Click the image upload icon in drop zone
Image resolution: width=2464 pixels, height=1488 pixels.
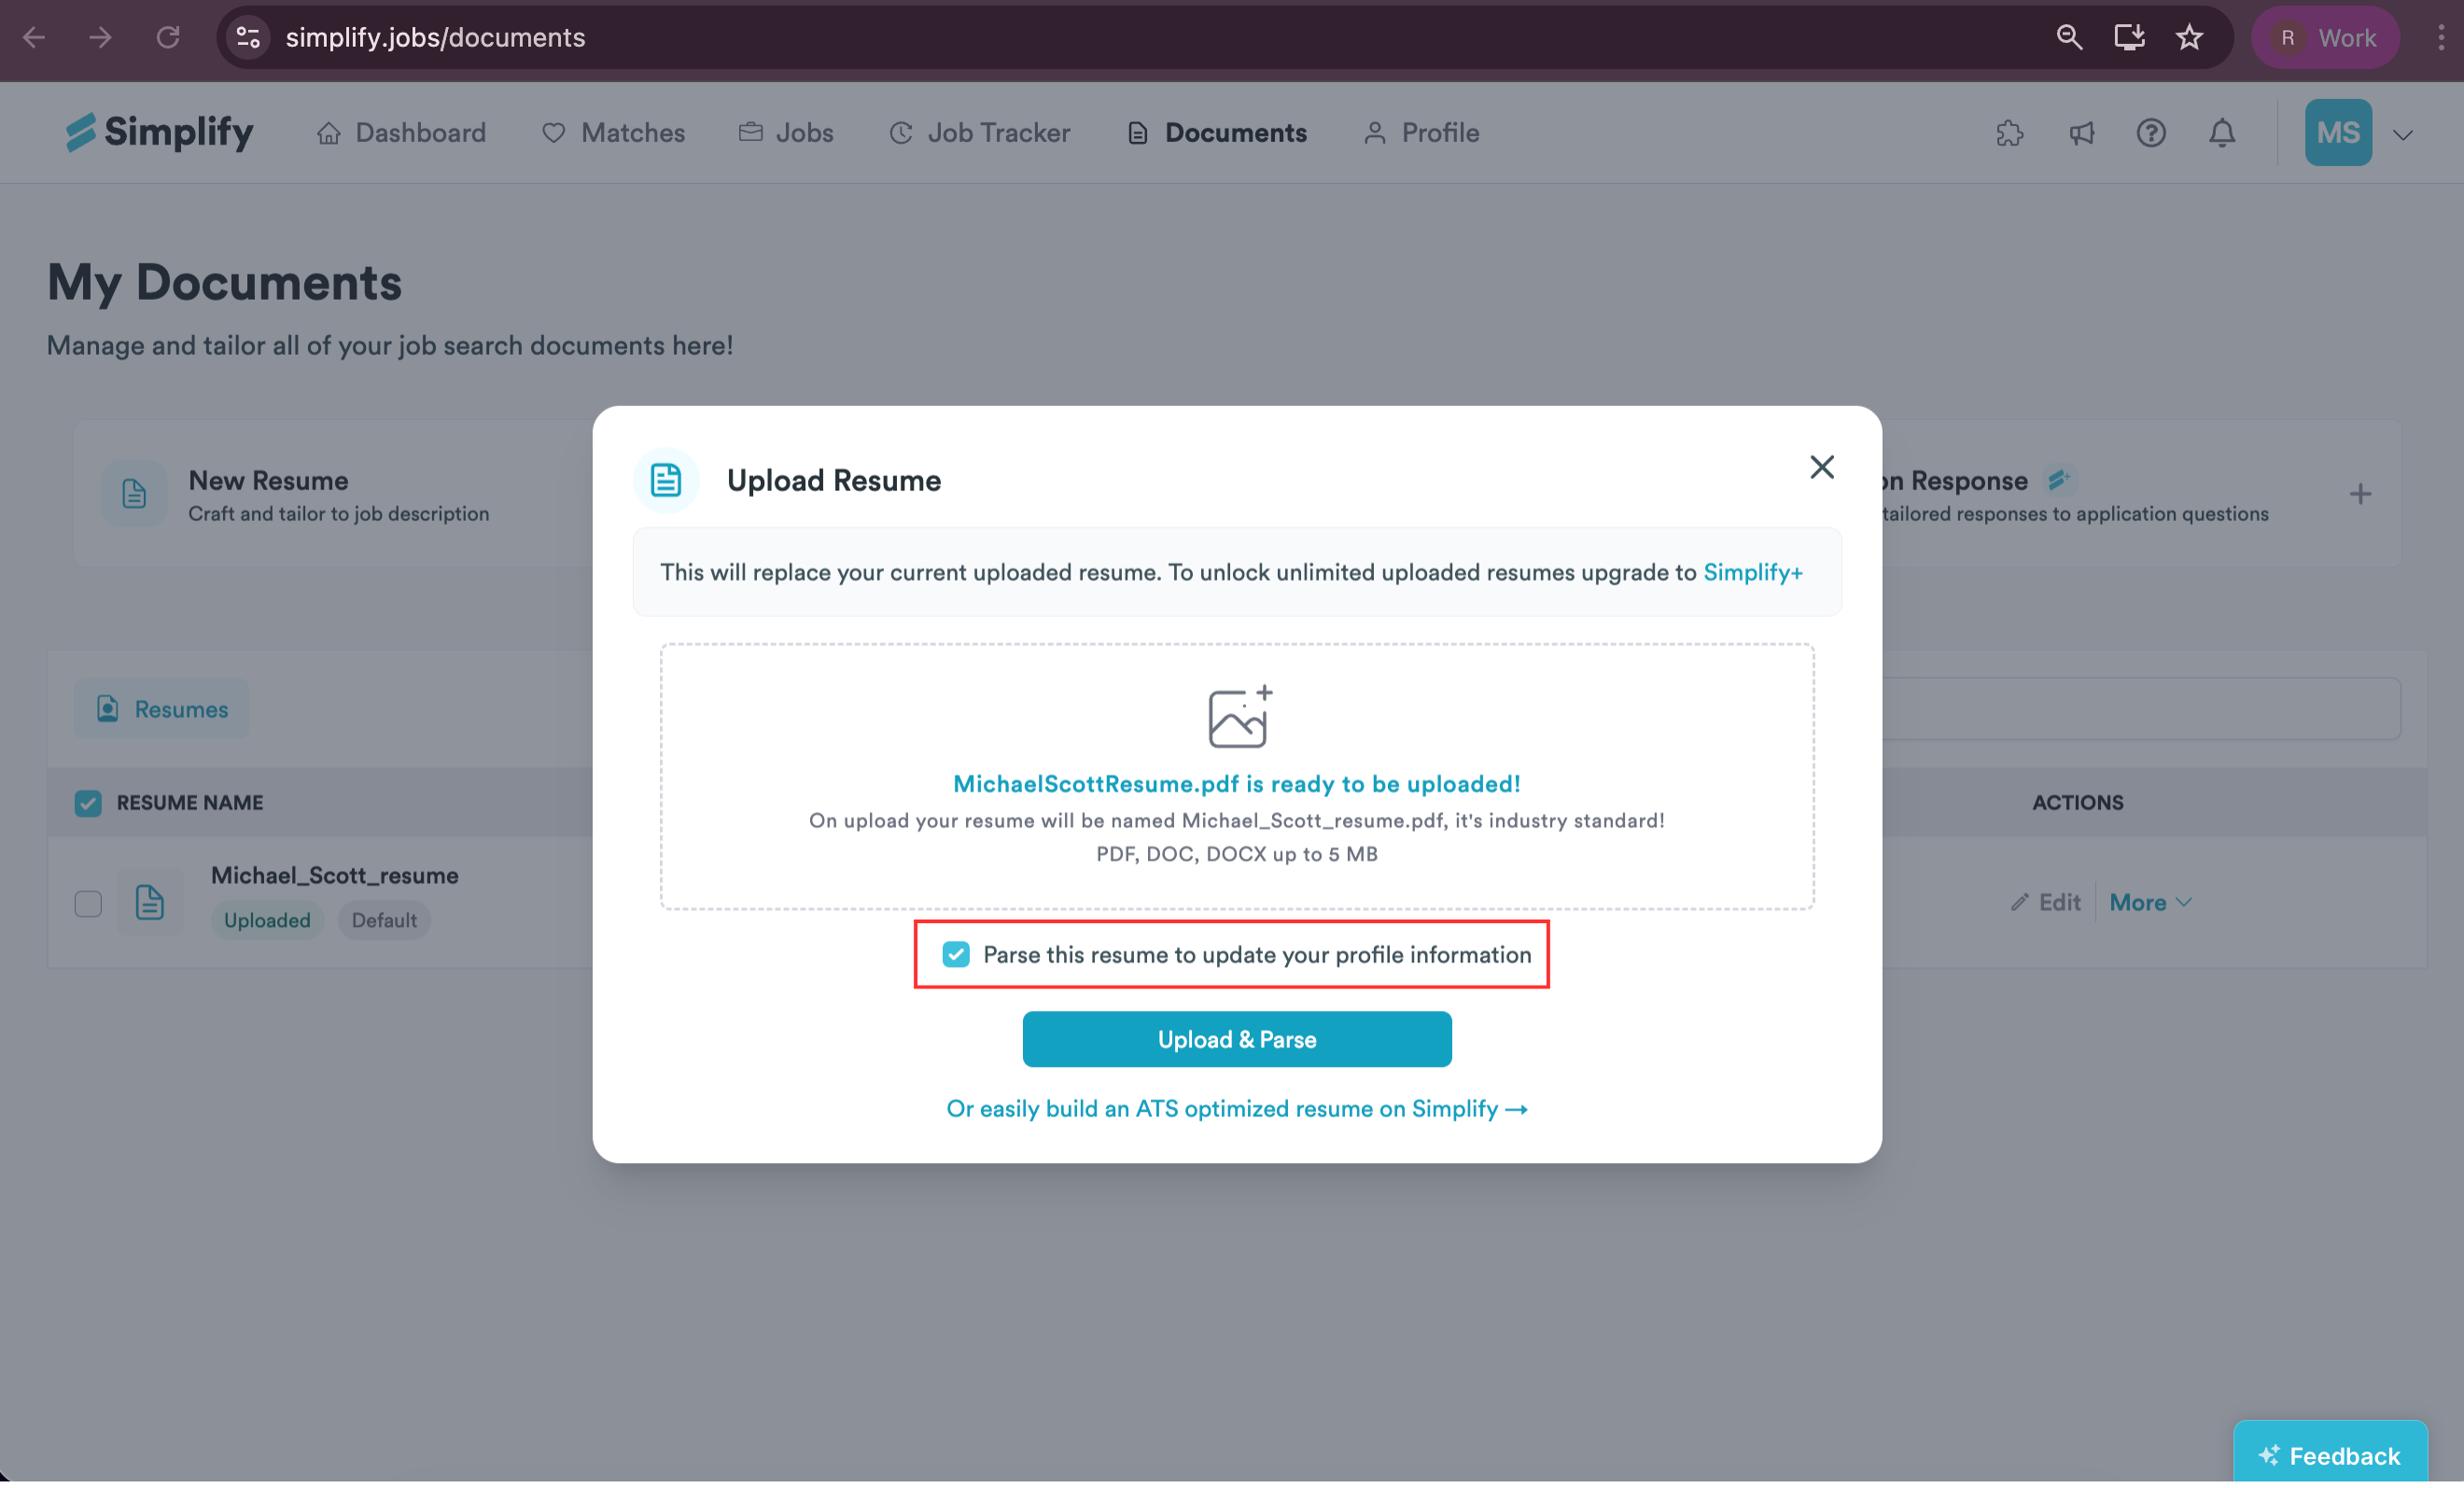(1239, 716)
